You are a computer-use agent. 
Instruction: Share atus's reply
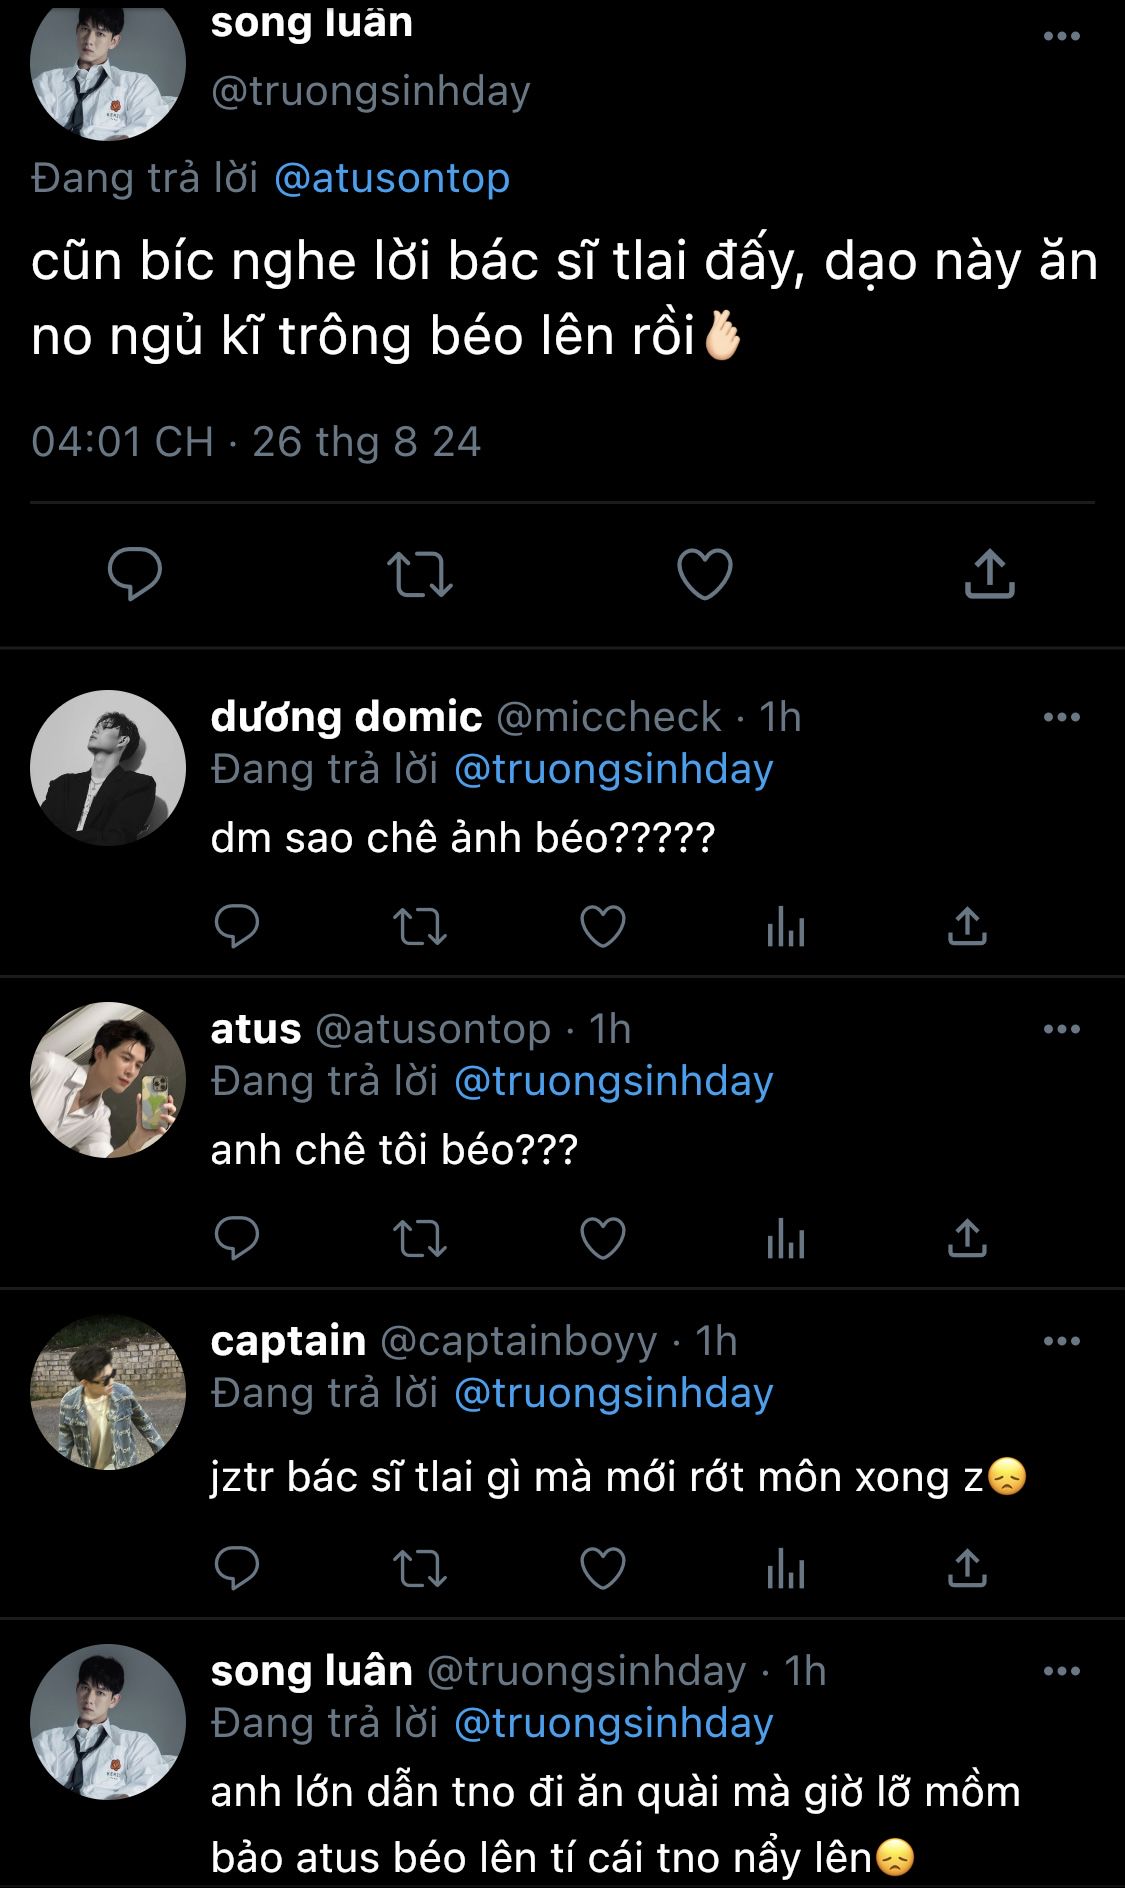click(x=967, y=1239)
